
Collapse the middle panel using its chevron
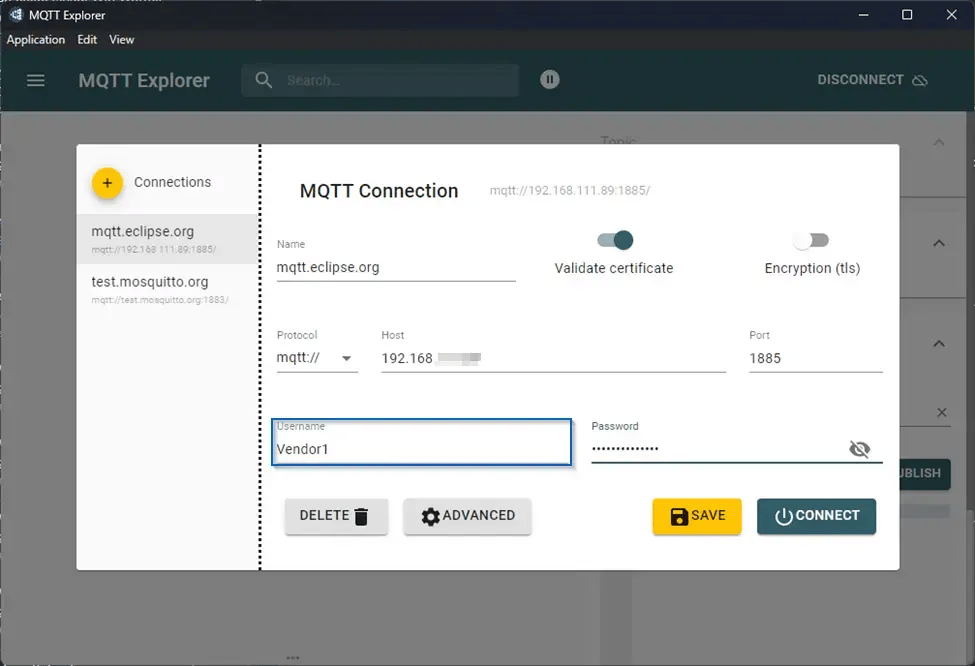pos(938,242)
